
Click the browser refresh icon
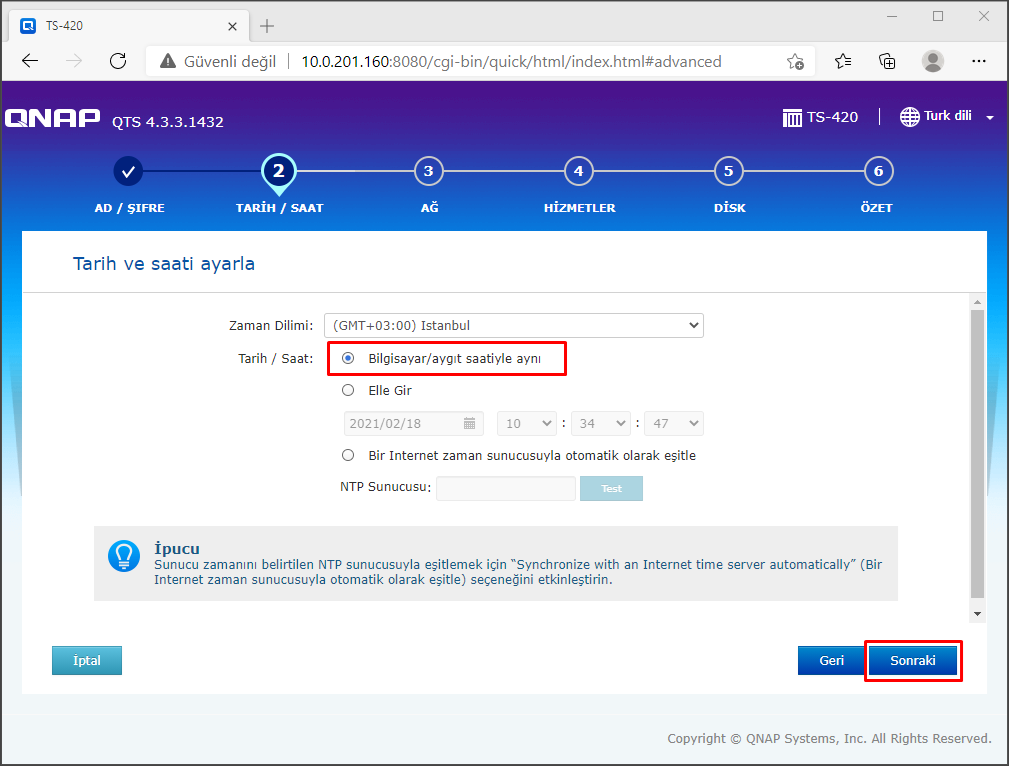(118, 61)
